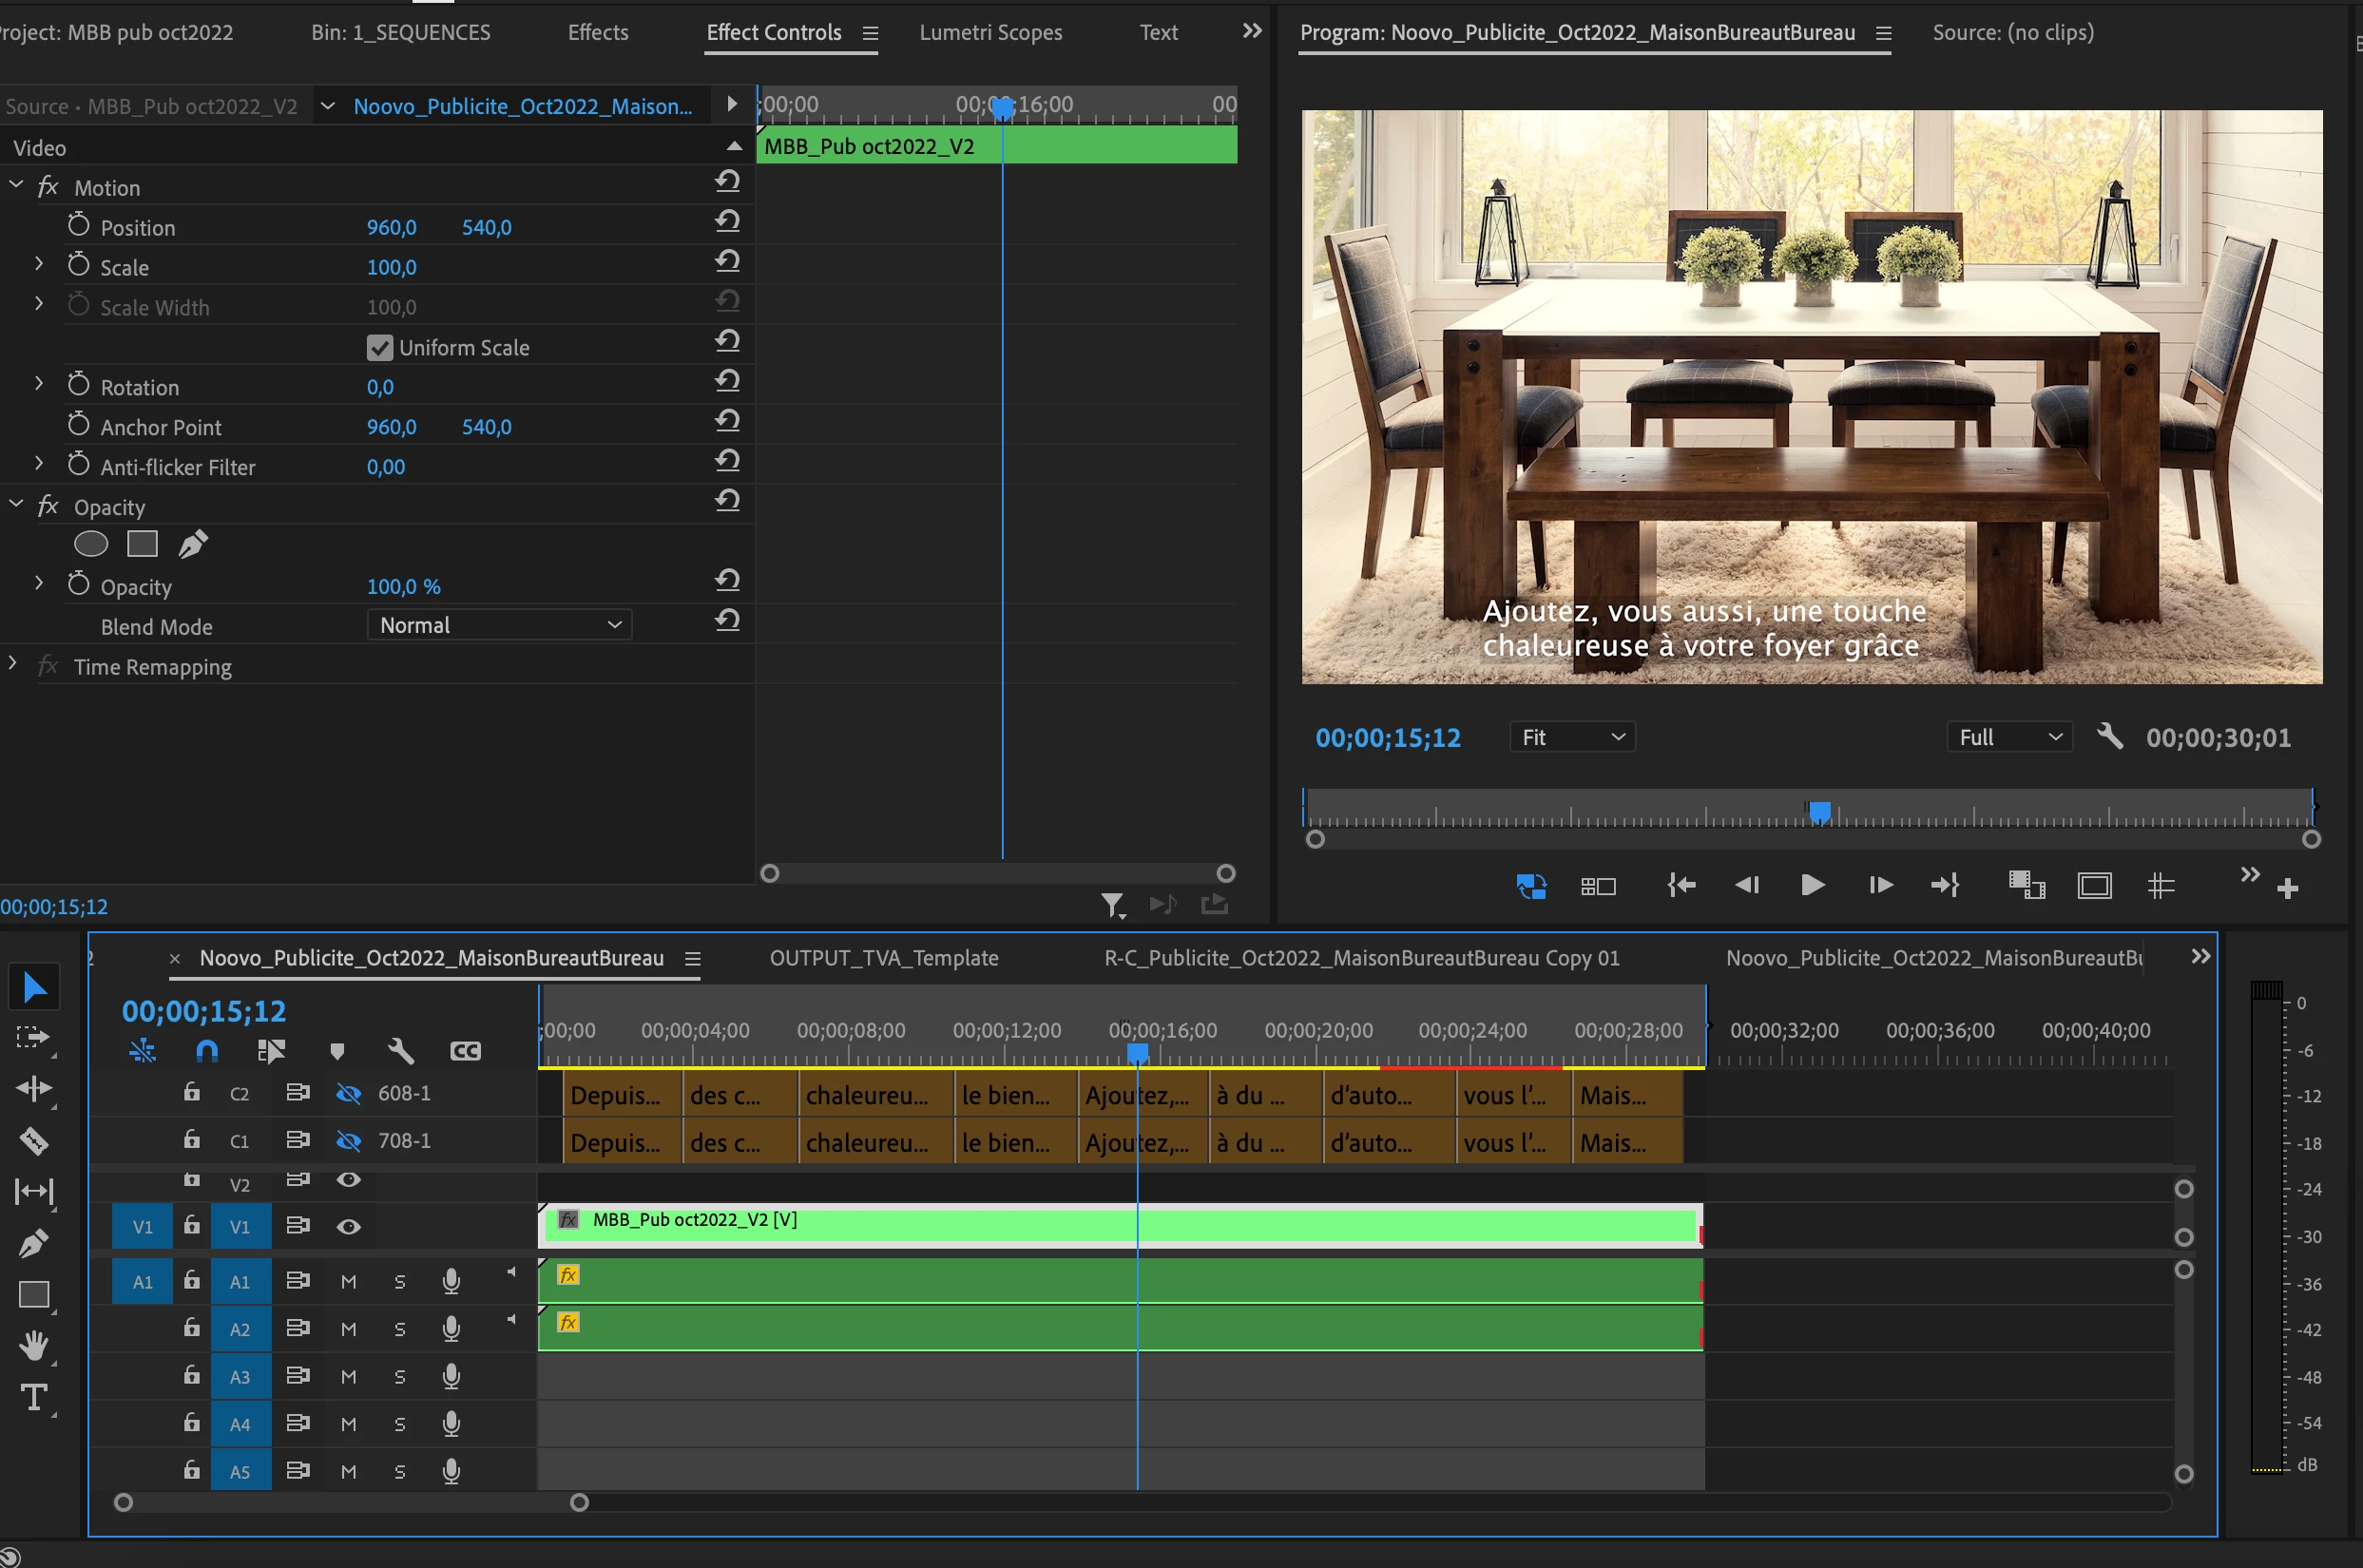Screen dimensions: 2363x1568
Task: Select the Type tool
Action: click(x=33, y=1397)
